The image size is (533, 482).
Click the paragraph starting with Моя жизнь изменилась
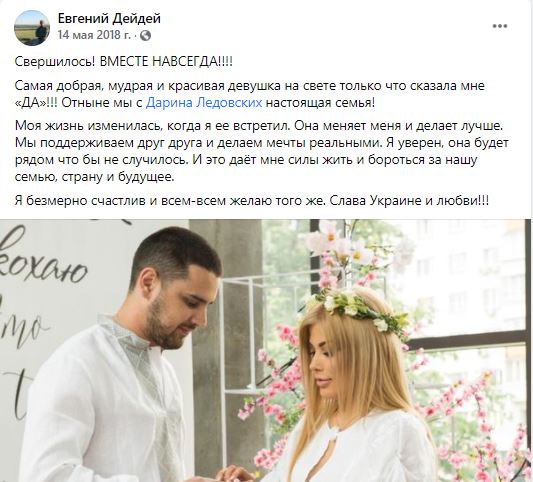pos(262,151)
